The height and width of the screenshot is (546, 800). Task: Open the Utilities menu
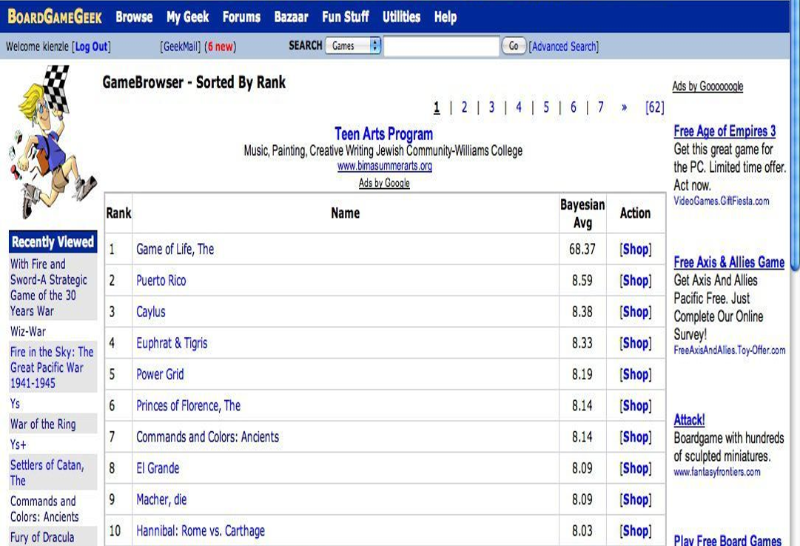[x=402, y=17]
